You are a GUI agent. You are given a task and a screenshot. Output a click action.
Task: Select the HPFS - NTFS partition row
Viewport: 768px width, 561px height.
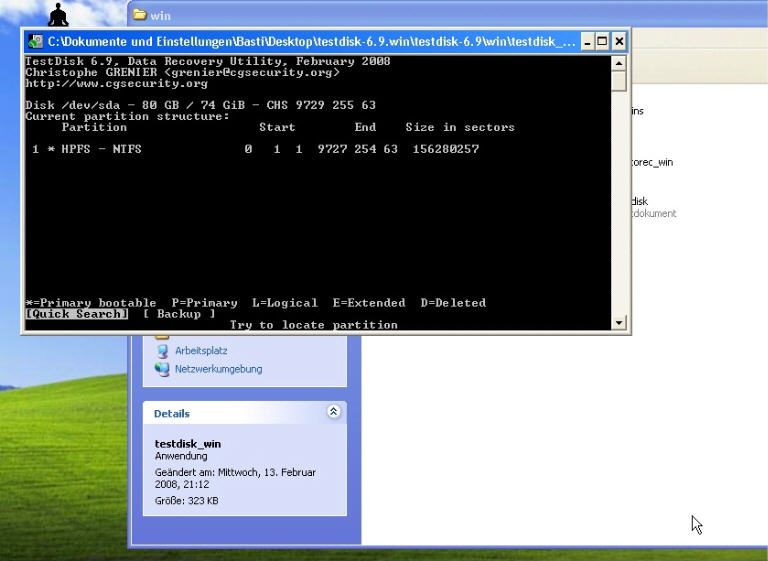tap(256, 149)
